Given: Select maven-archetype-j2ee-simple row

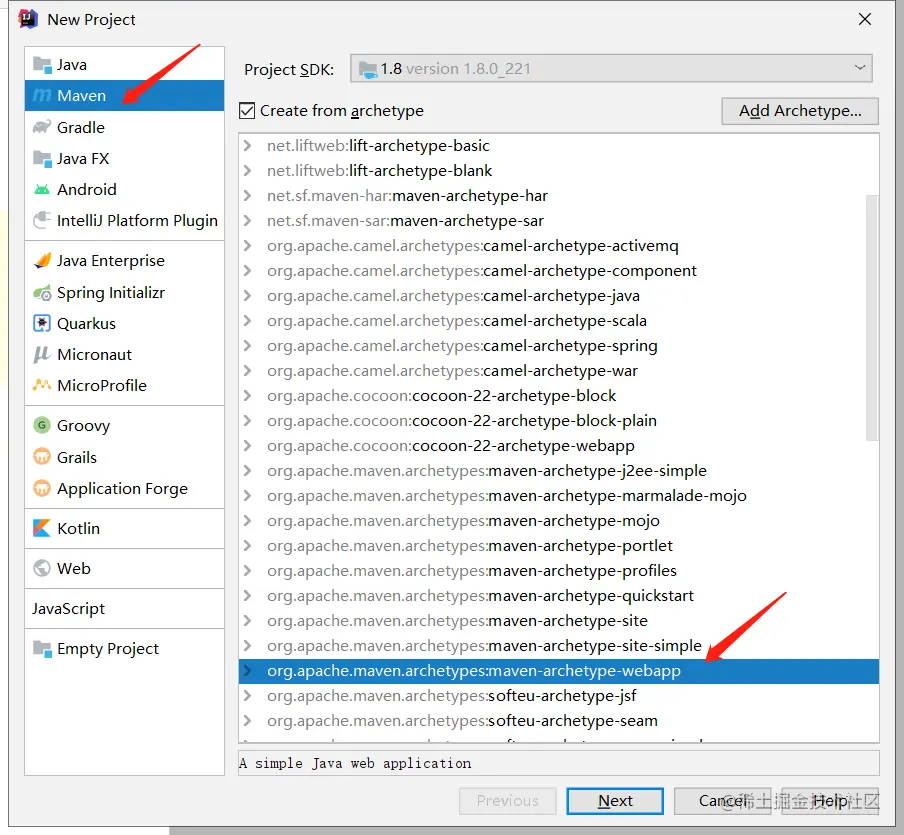Looking at the screenshot, I should tap(558, 471).
